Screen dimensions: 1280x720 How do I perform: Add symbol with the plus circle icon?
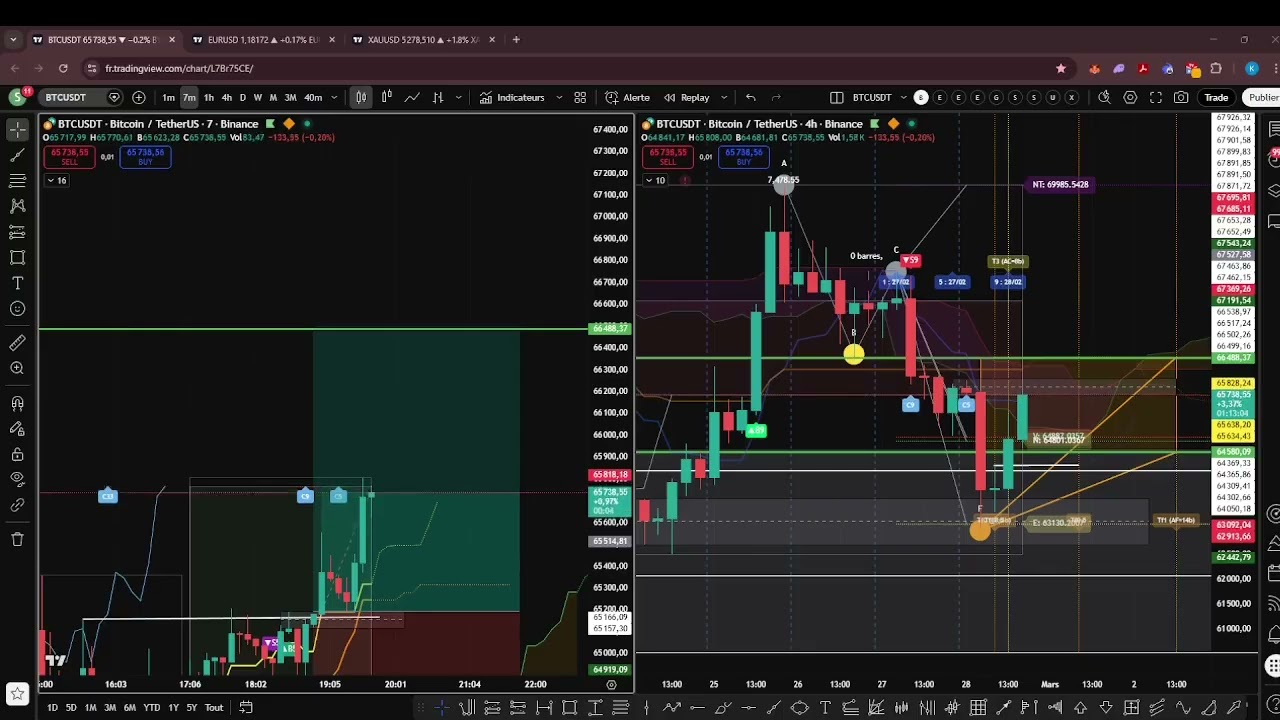(139, 97)
